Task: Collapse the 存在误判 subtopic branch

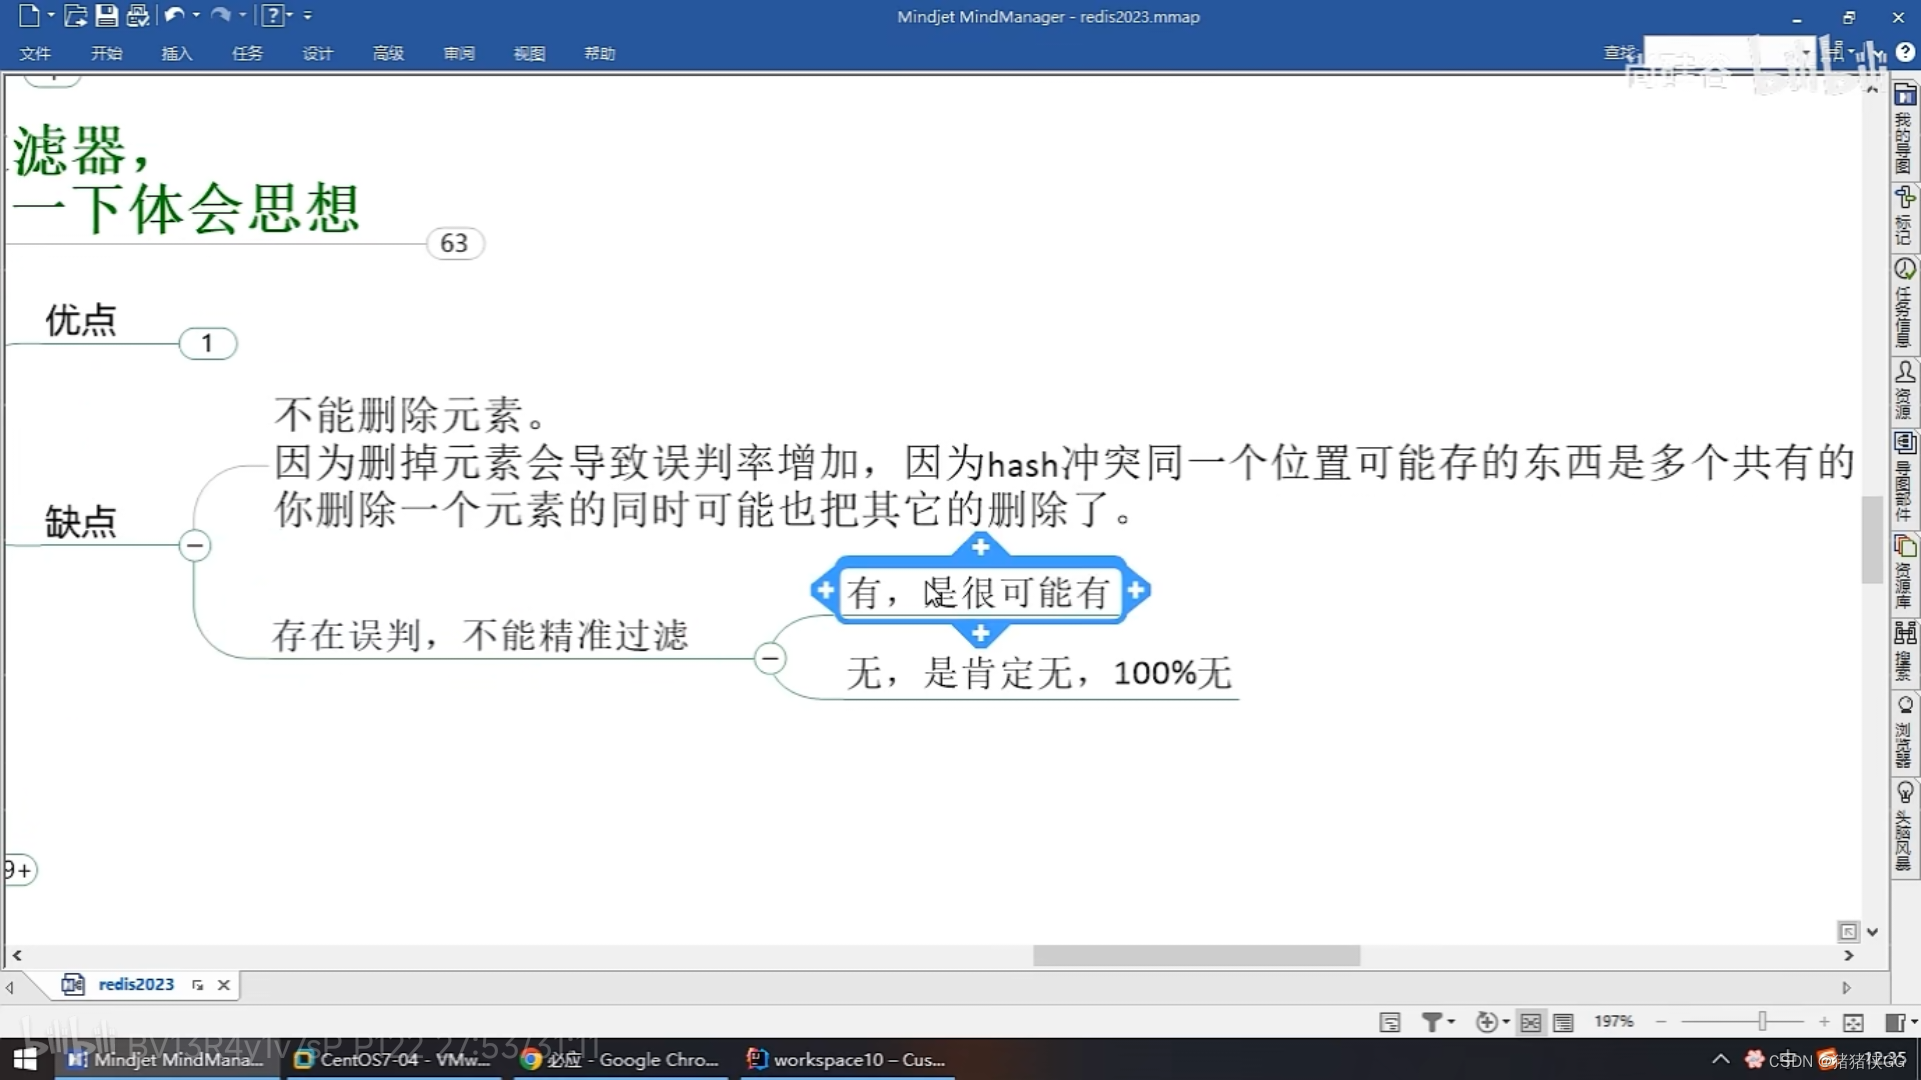Action: (770, 658)
